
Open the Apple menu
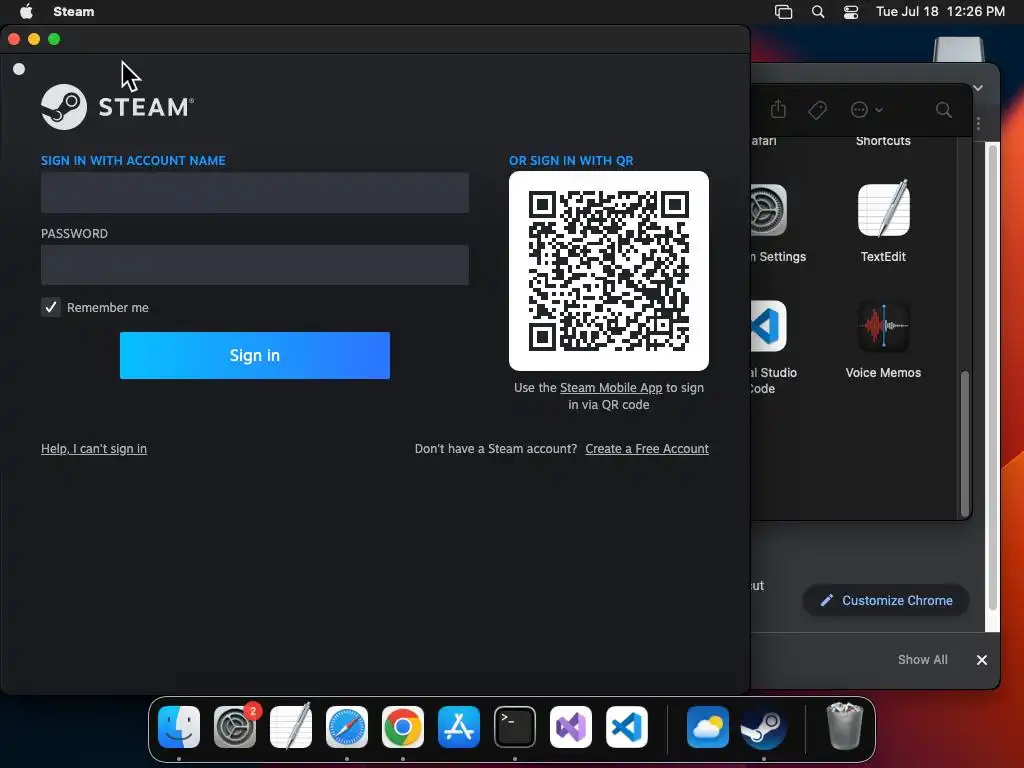click(x=26, y=12)
